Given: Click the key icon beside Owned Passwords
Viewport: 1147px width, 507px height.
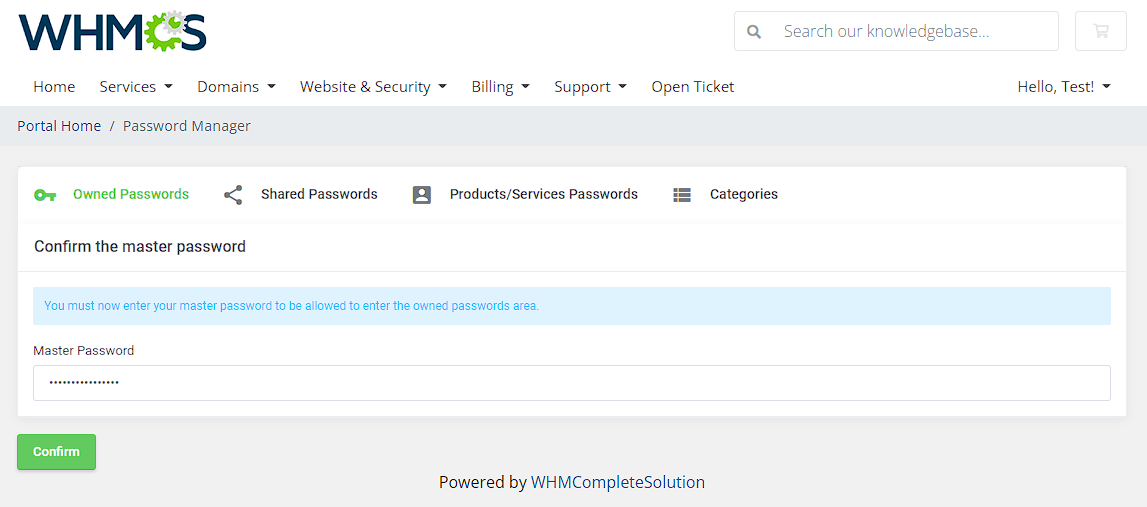Looking at the screenshot, I should tap(45, 195).
